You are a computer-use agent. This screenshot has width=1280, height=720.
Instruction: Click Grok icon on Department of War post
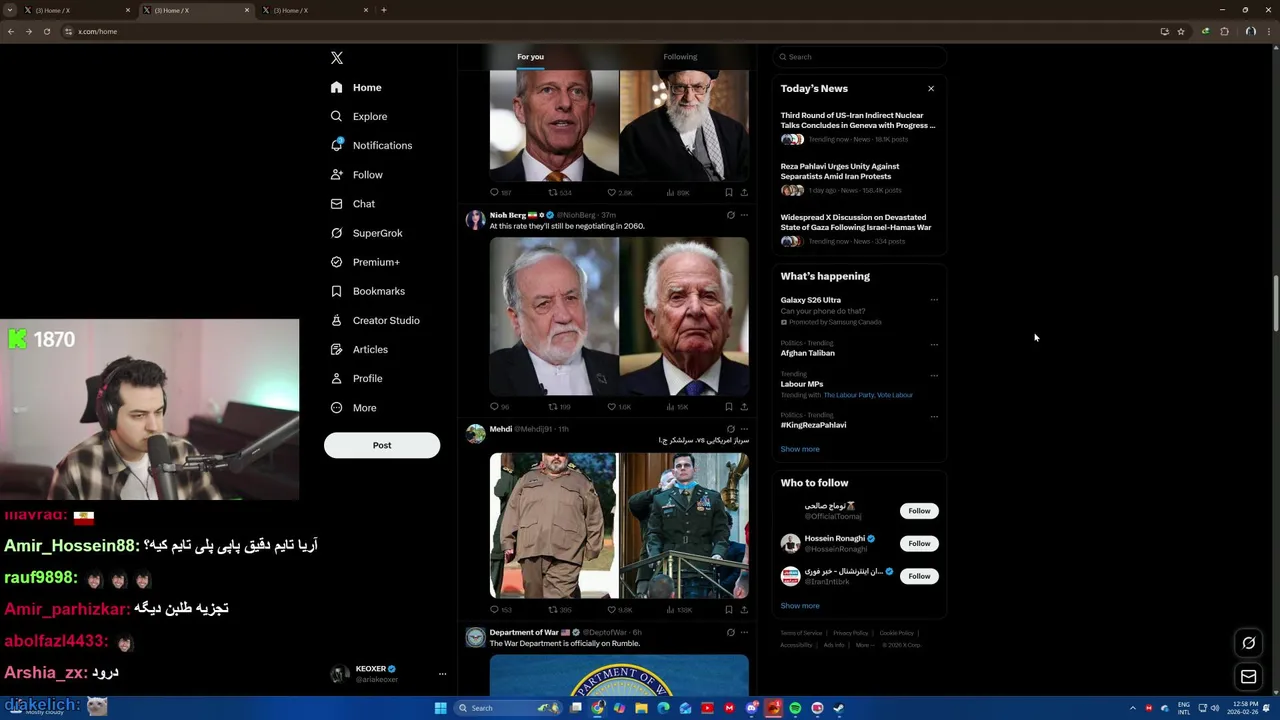[x=730, y=632]
